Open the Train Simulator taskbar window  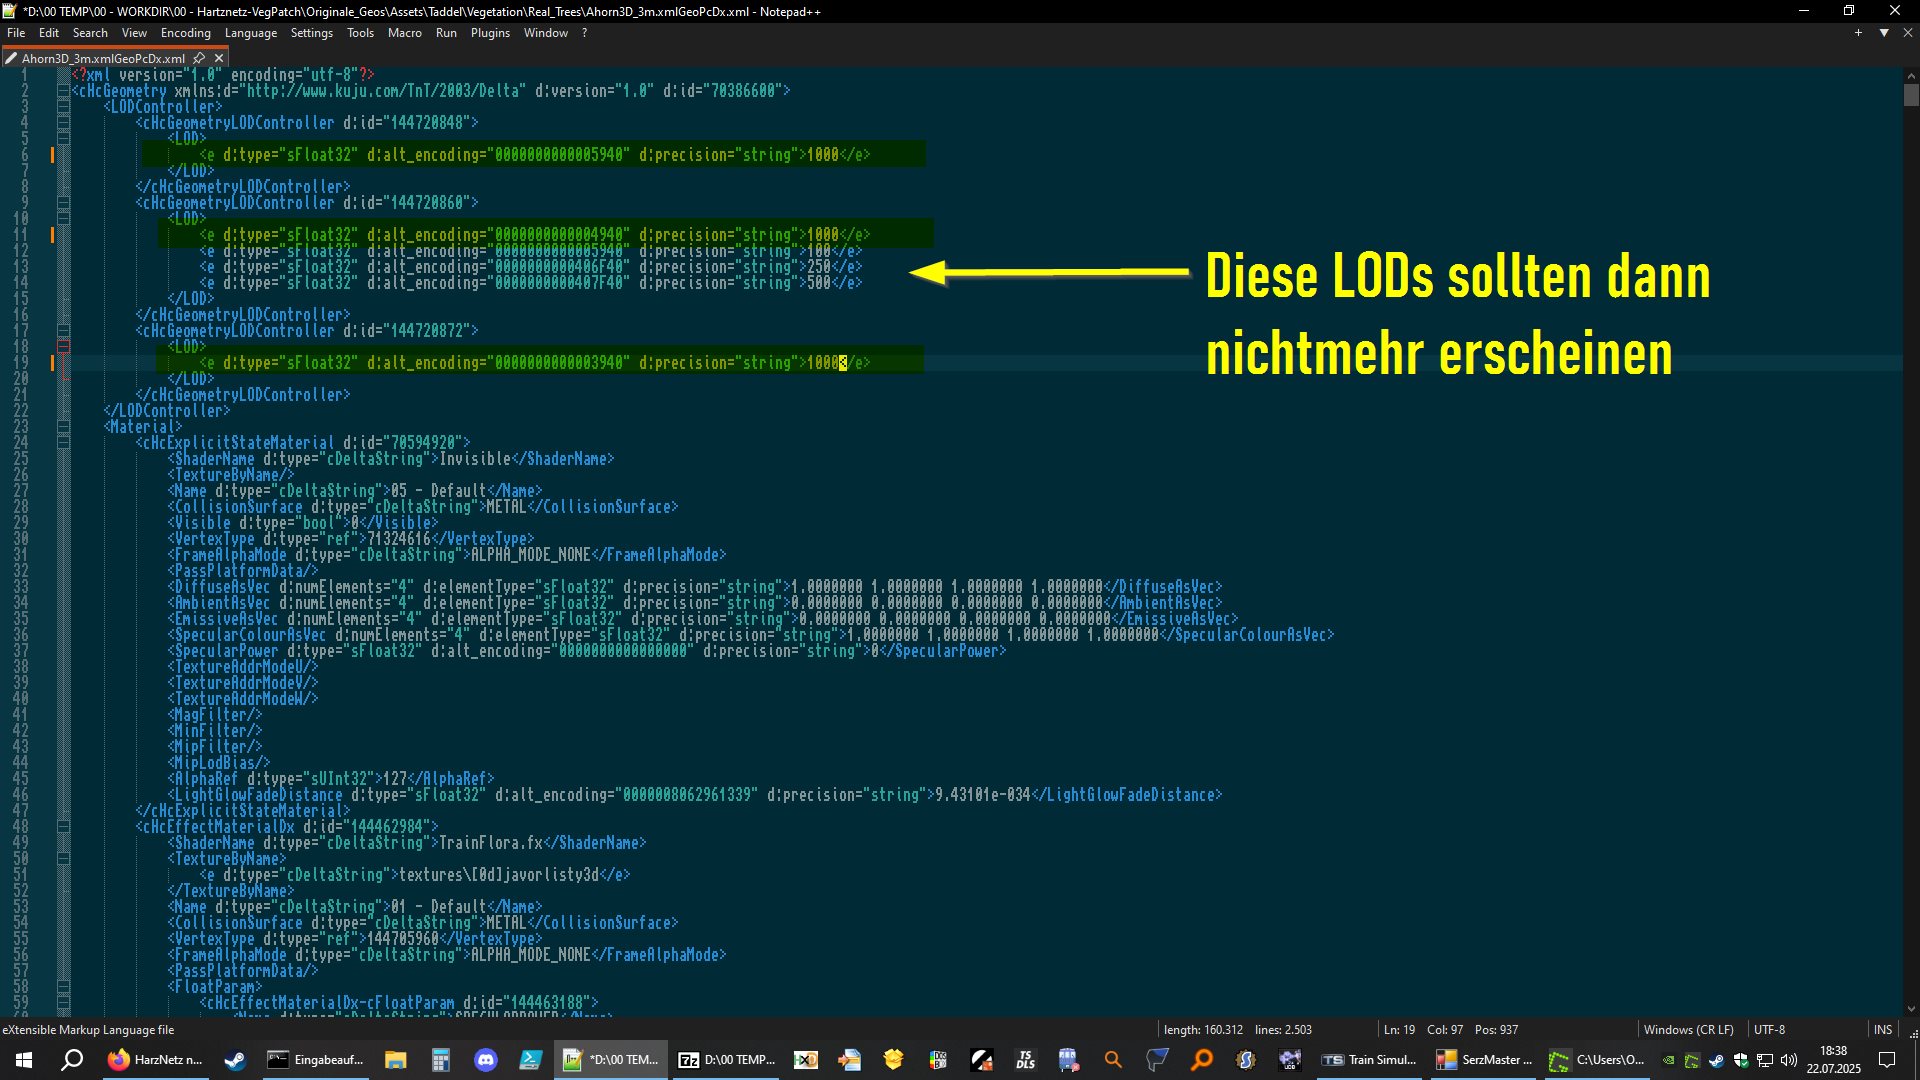coord(1369,1060)
